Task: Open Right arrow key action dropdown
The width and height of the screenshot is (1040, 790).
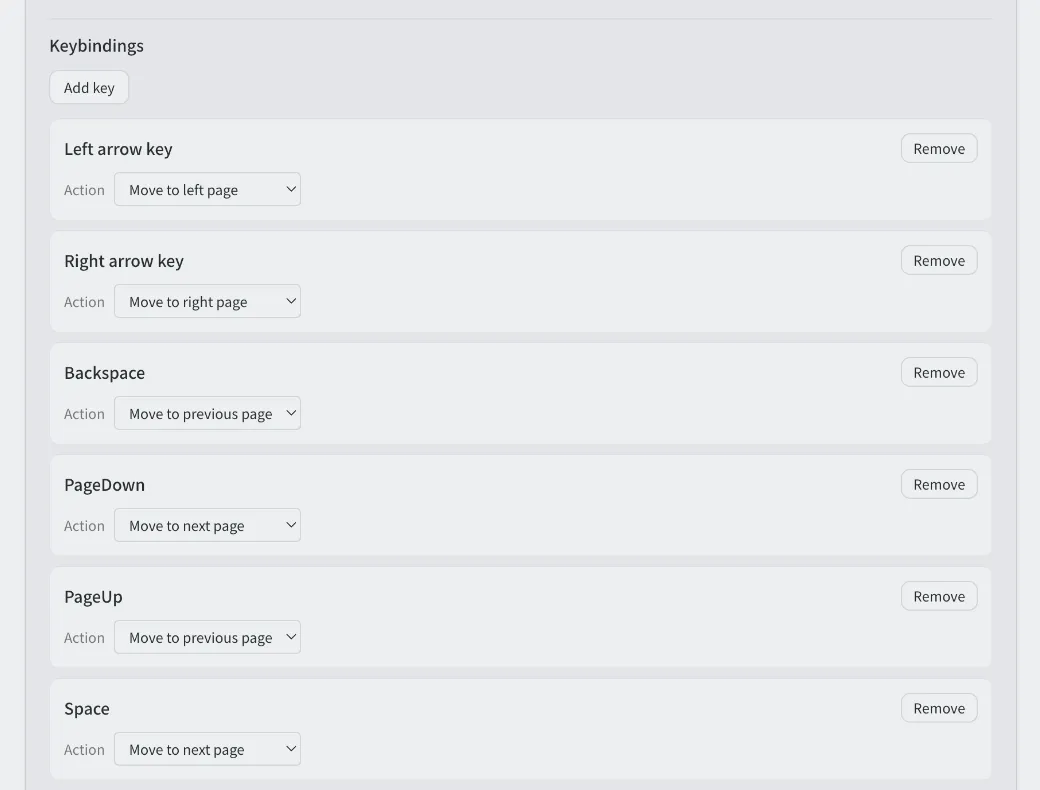Action: pos(207,302)
